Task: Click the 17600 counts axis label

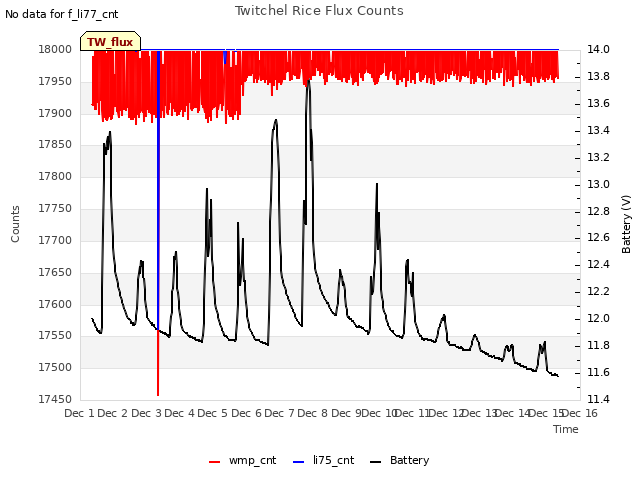Action: pos(55,304)
